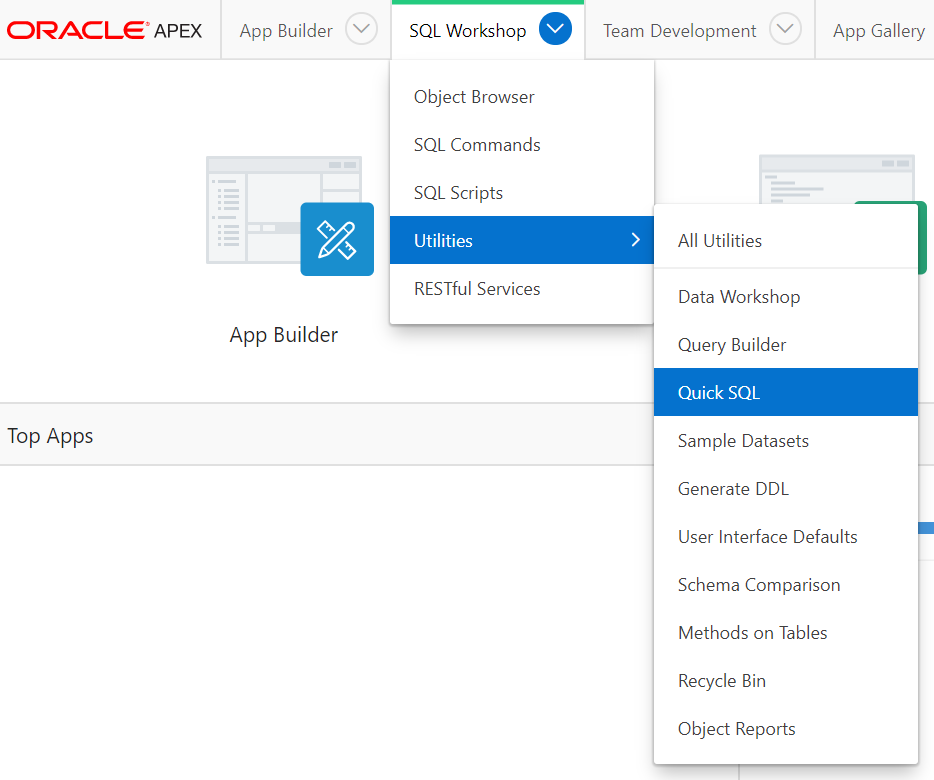Select Quick SQL in the submenu

[x=719, y=393]
